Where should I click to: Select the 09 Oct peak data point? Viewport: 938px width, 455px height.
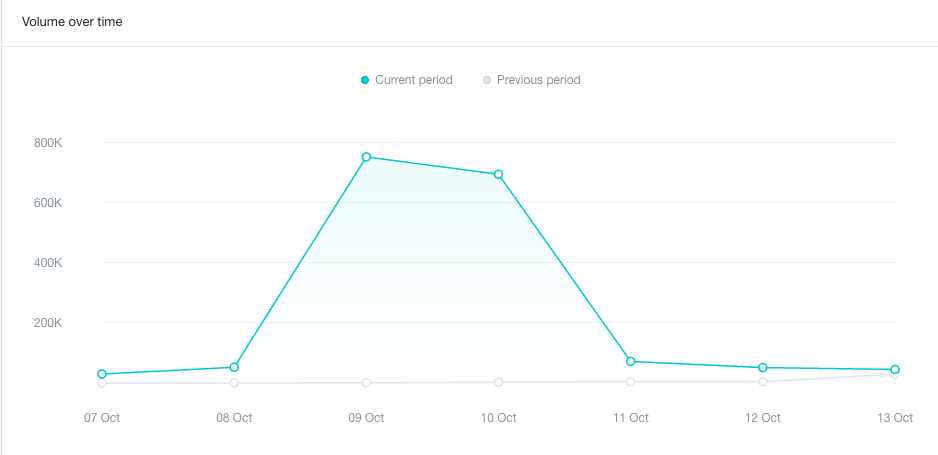click(x=366, y=157)
